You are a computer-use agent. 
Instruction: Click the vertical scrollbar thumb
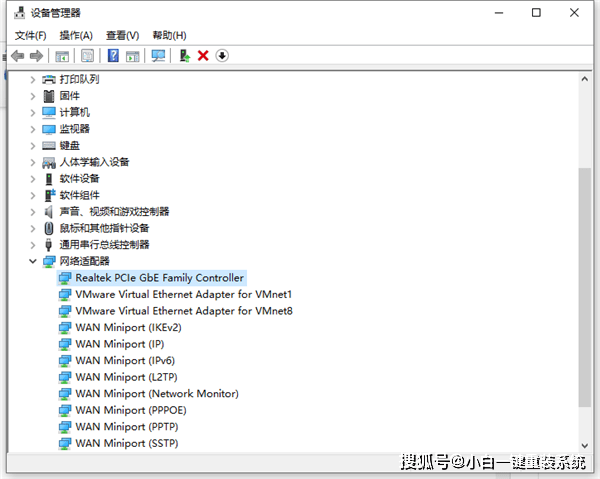(x=584, y=287)
